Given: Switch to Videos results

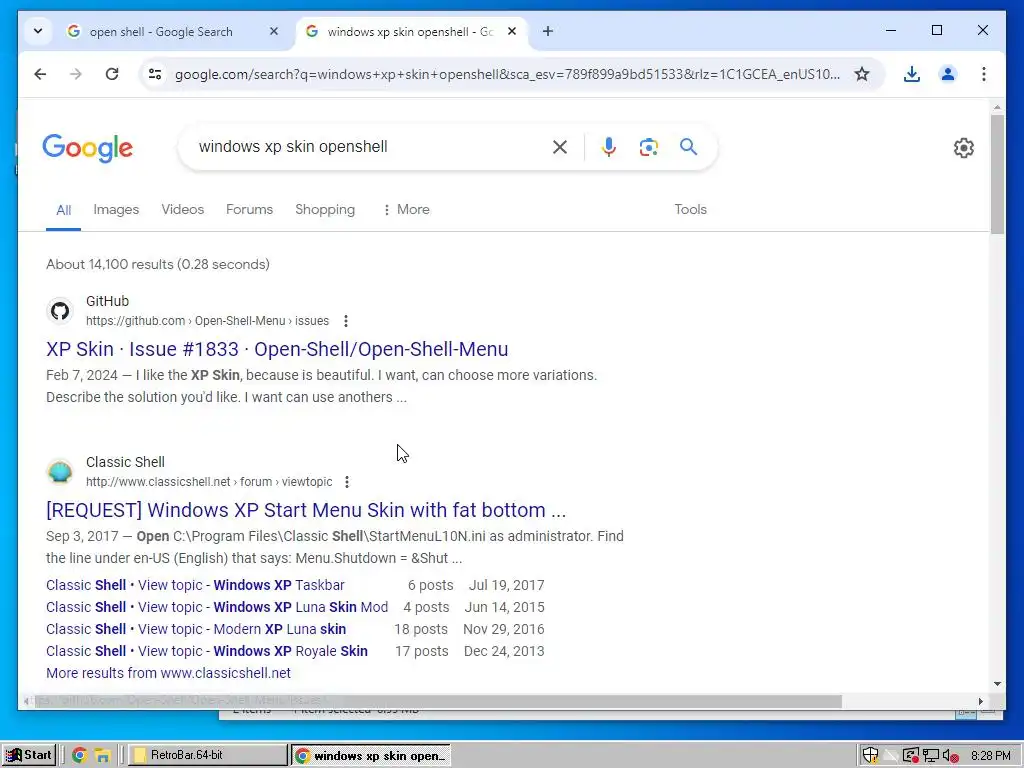Looking at the screenshot, I should (x=183, y=210).
